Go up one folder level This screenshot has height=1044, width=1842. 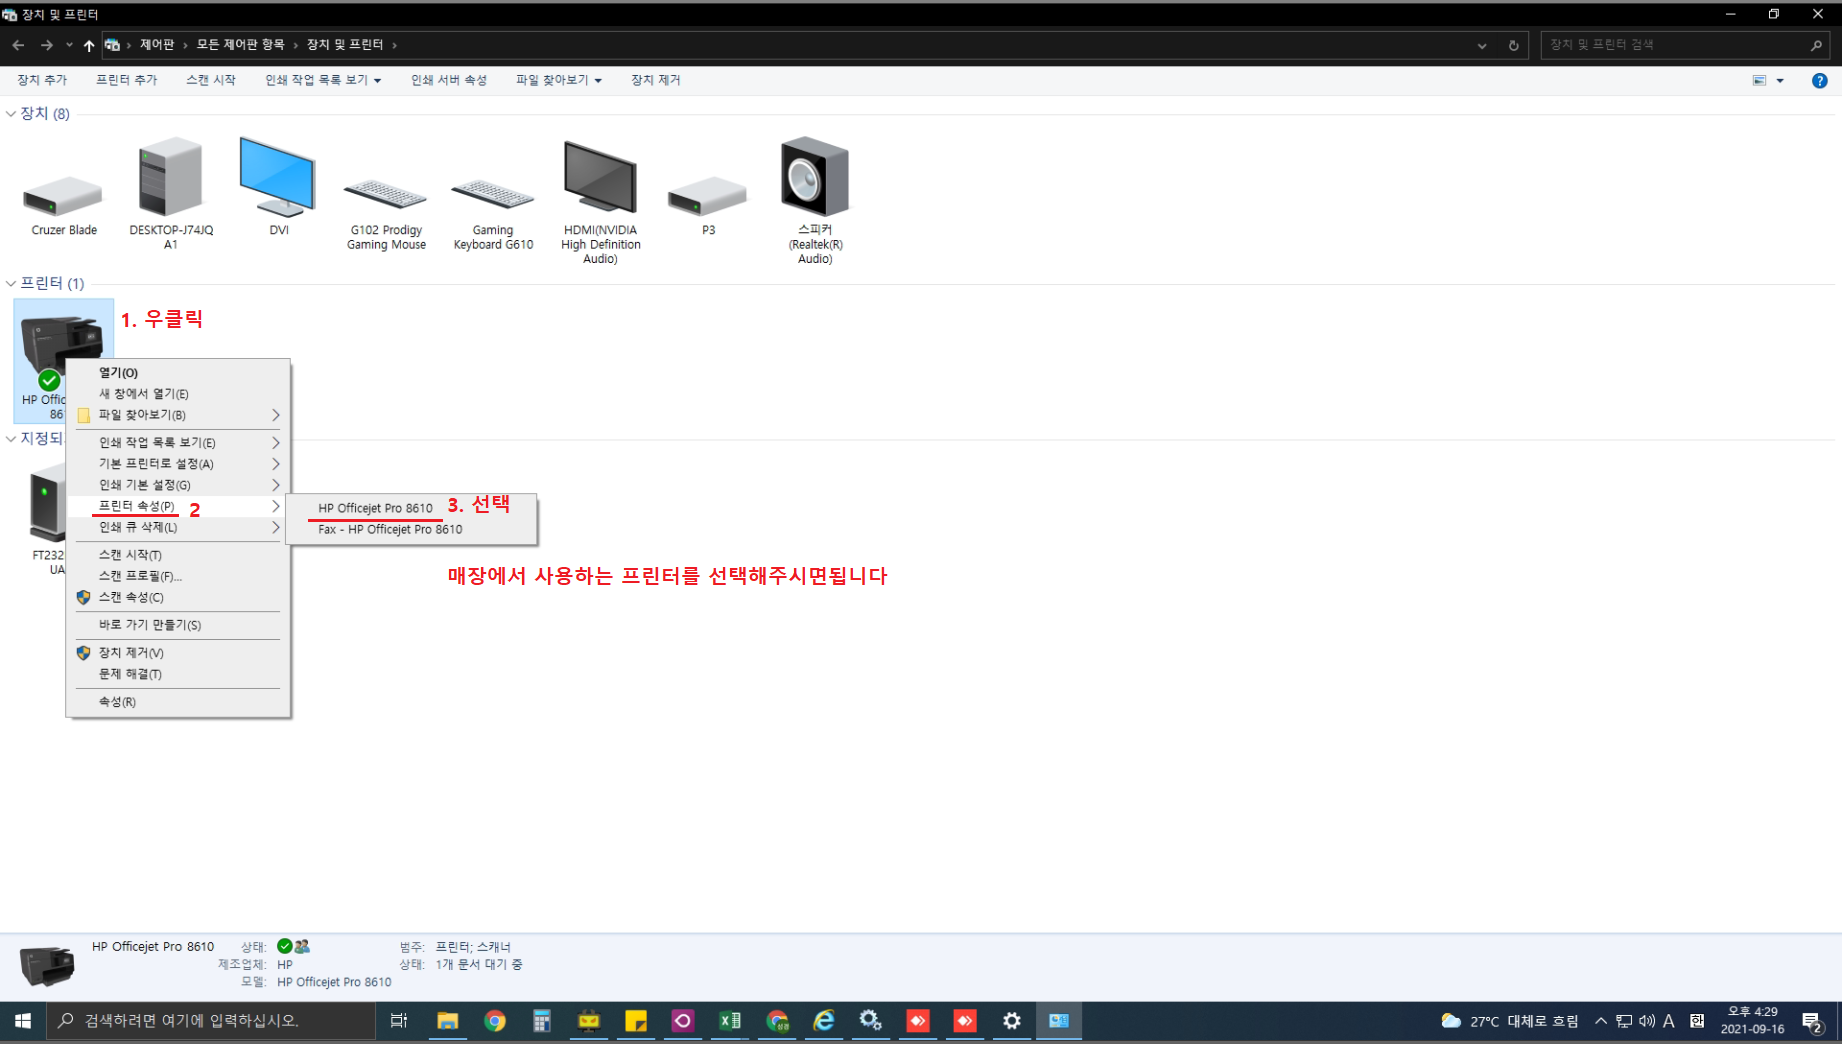pos(89,45)
